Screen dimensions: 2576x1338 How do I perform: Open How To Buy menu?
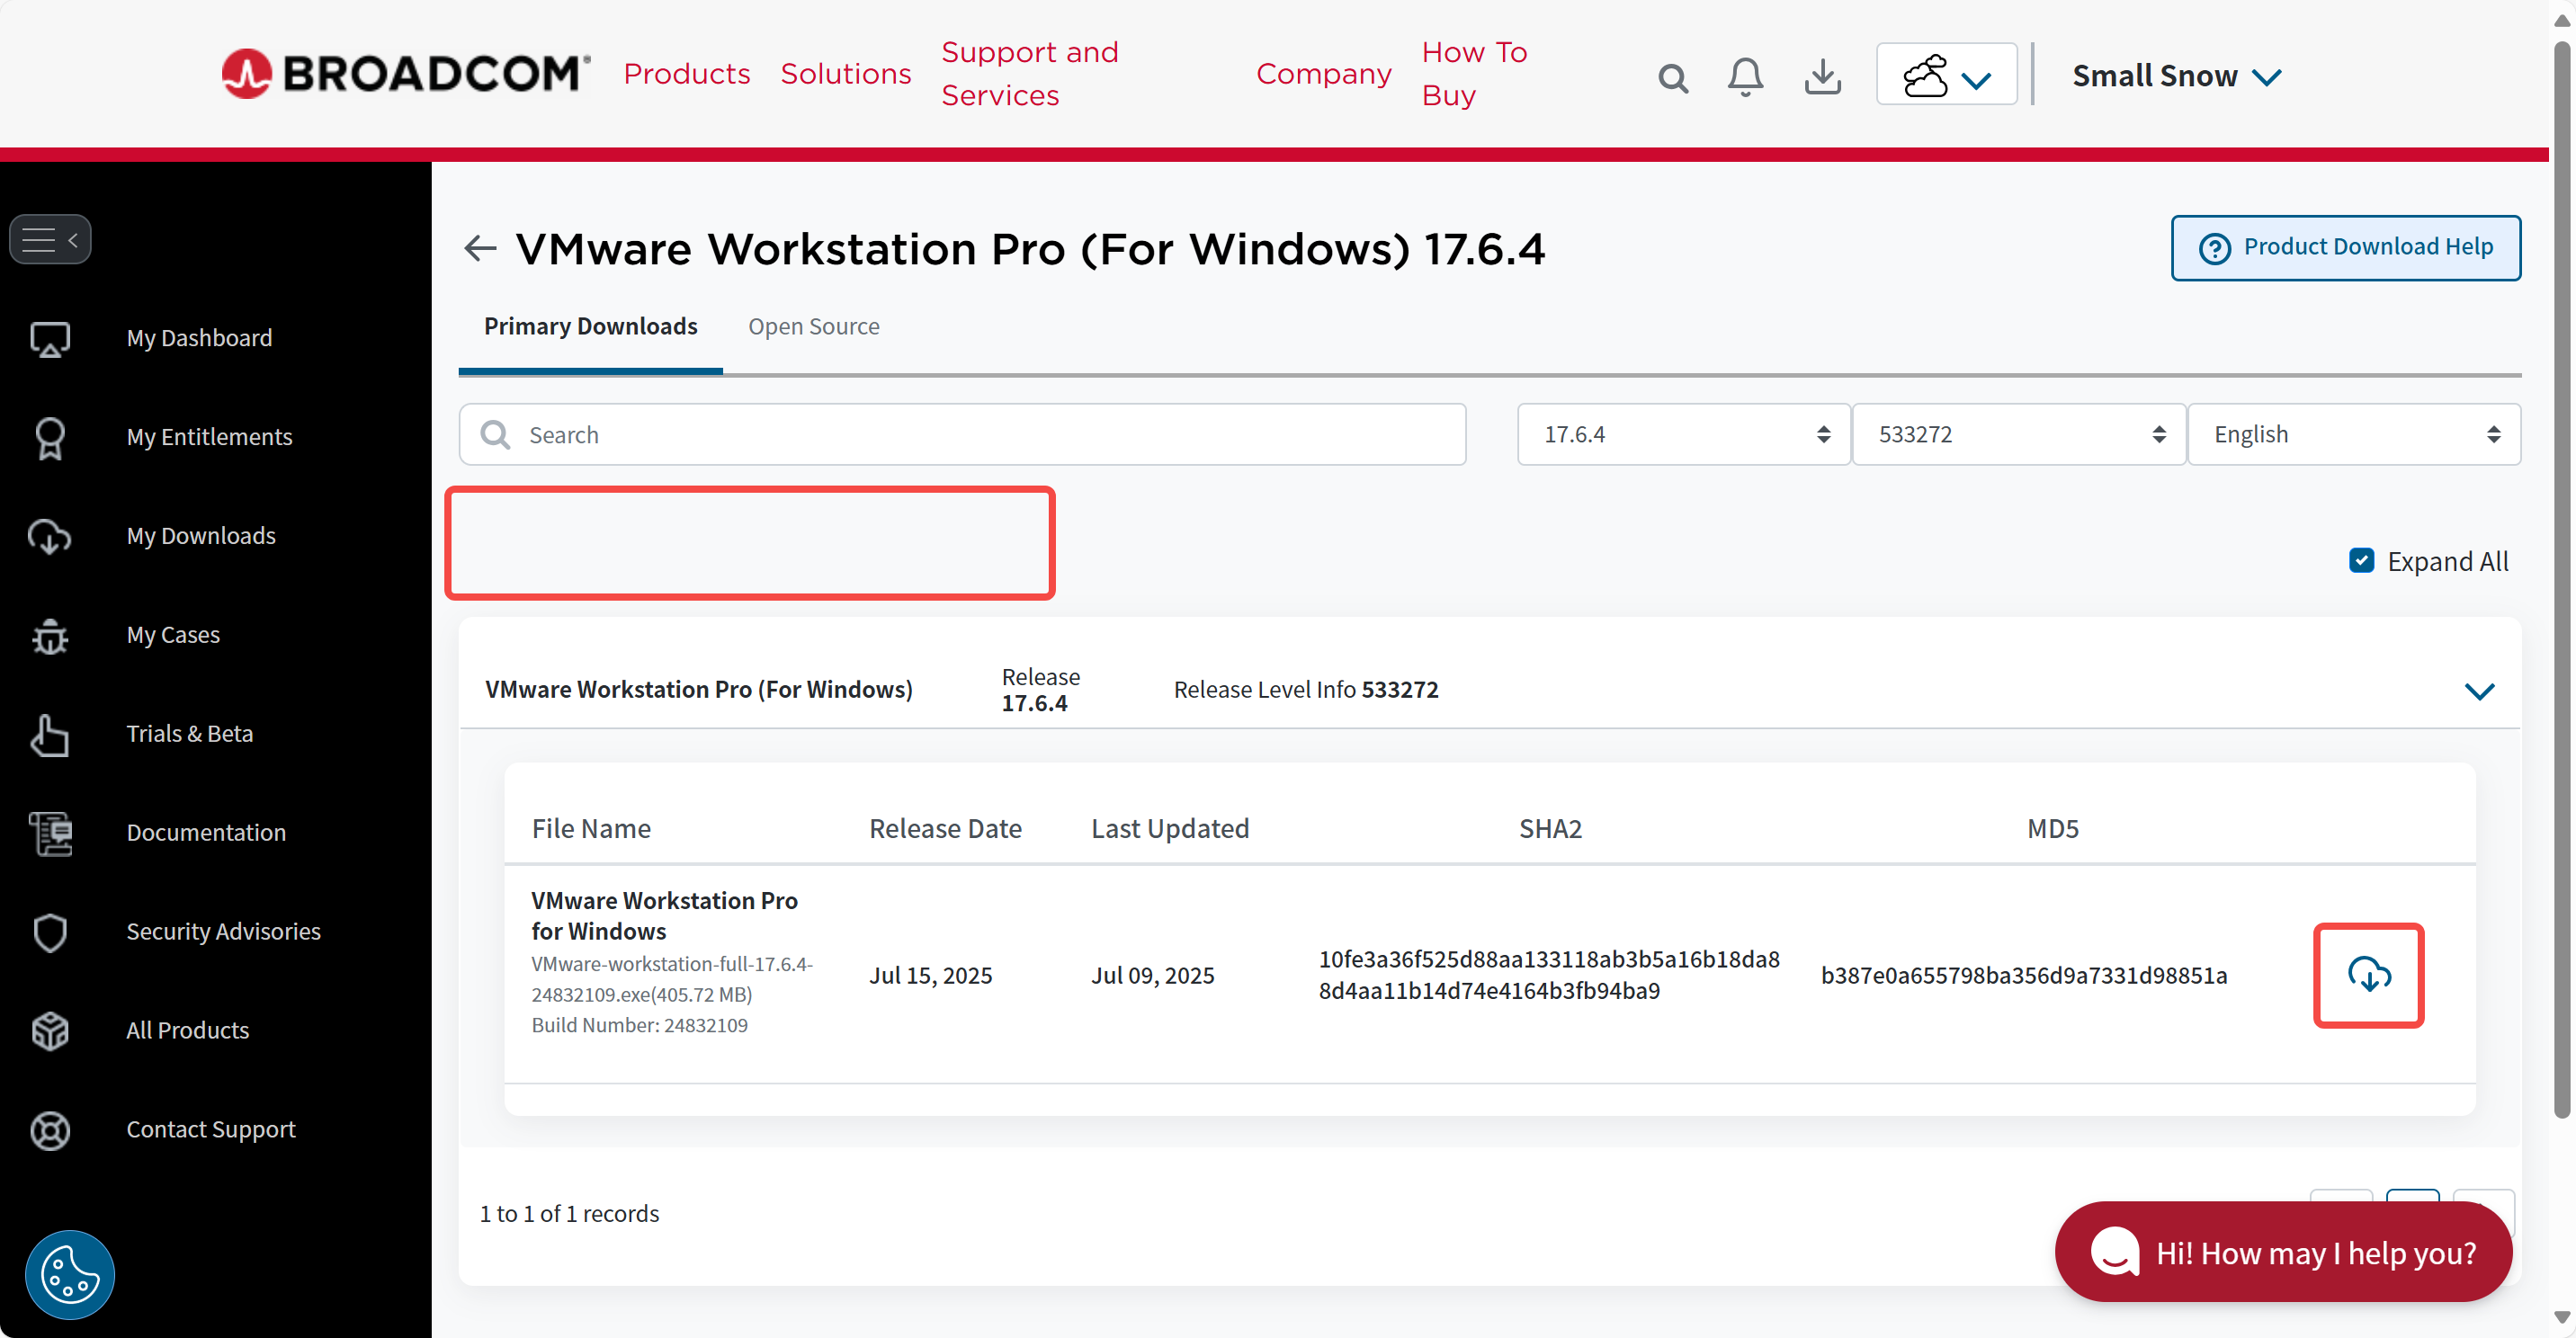coord(1475,74)
